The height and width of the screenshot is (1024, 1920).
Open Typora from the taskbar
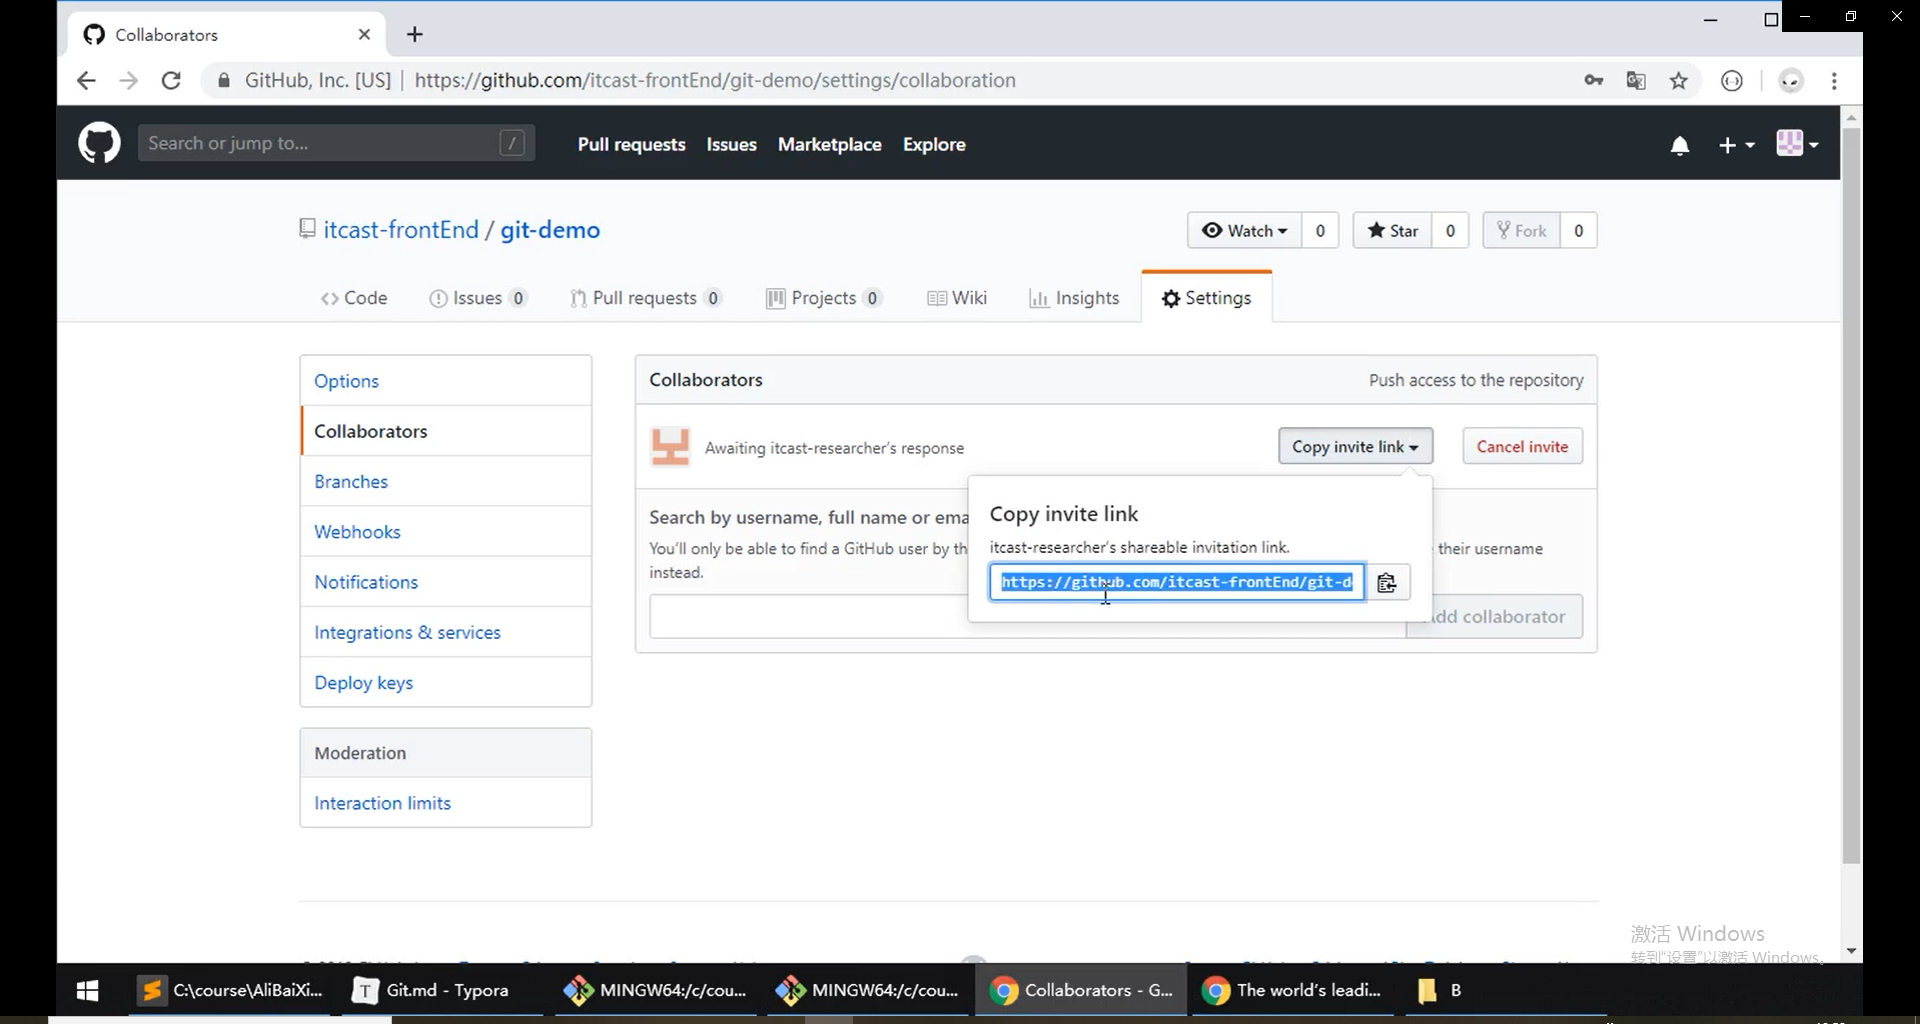click(430, 990)
